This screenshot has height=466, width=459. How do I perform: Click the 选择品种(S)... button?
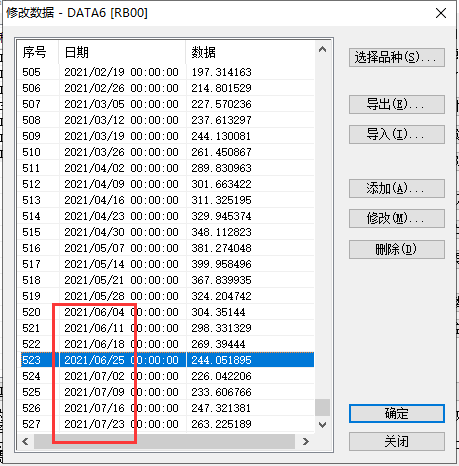click(x=397, y=57)
